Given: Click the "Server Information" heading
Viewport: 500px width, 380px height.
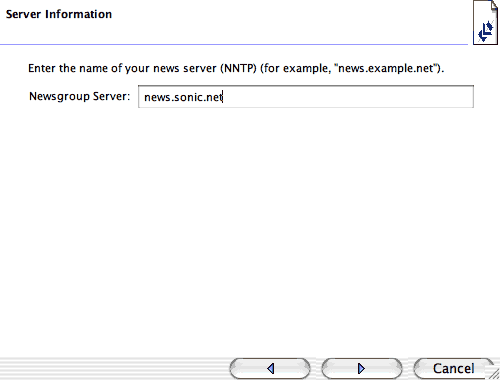Looking at the screenshot, I should (59, 14).
